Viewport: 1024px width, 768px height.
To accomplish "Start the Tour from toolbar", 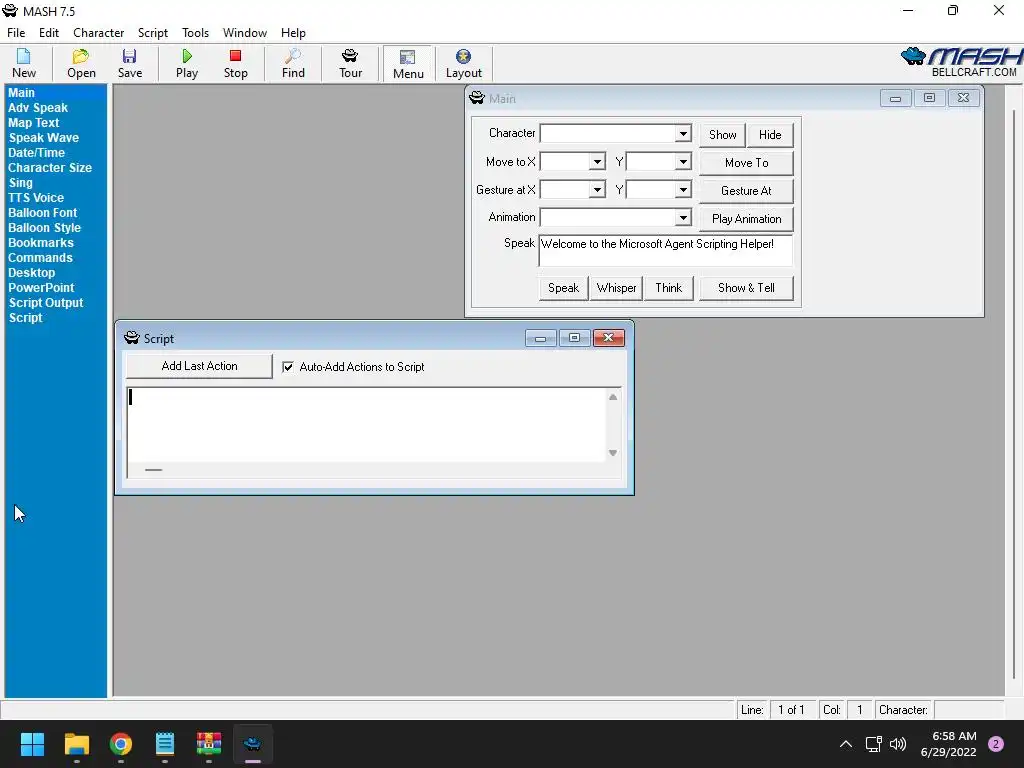I will 350,63.
